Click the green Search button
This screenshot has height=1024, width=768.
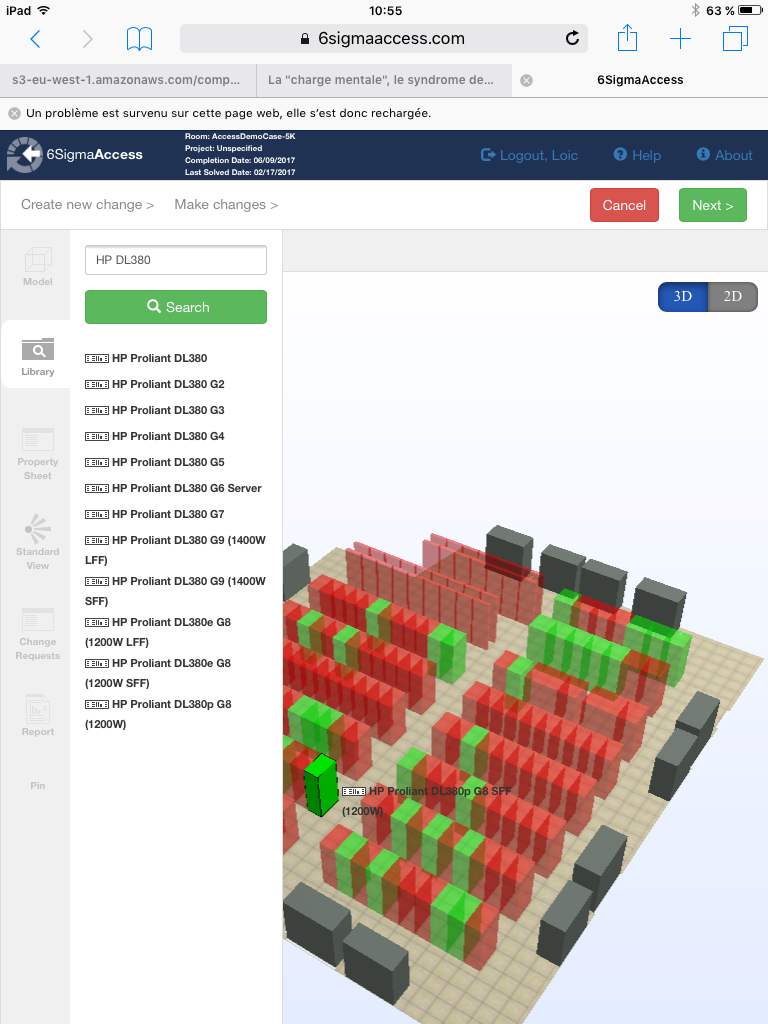pos(176,307)
